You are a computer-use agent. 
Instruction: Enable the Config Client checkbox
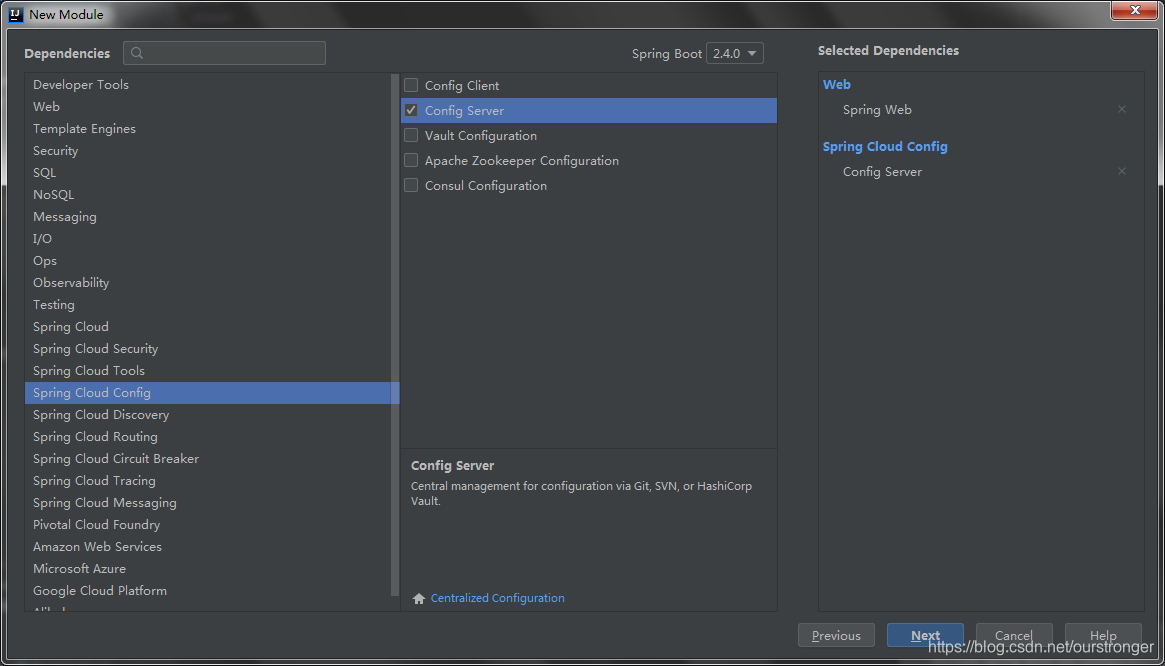point(411,85)
